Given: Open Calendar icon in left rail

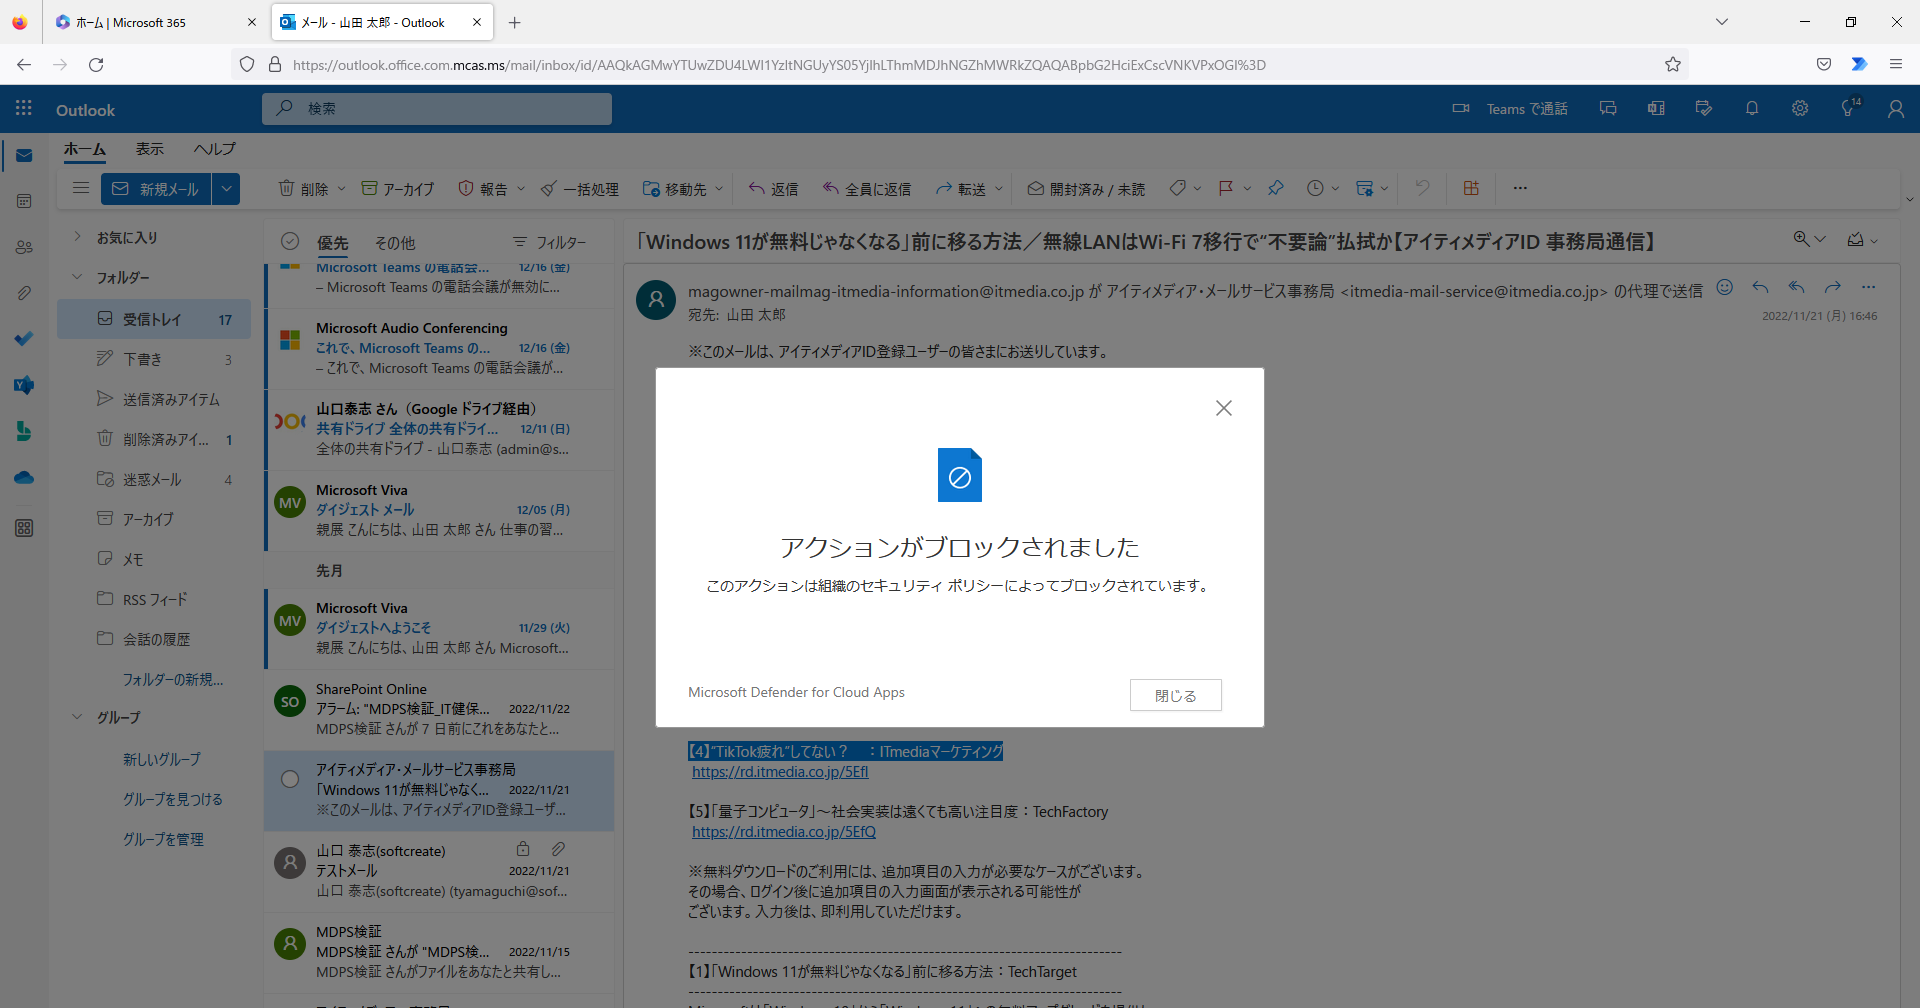Looking at the screenshot, I should tap(24, 201).
